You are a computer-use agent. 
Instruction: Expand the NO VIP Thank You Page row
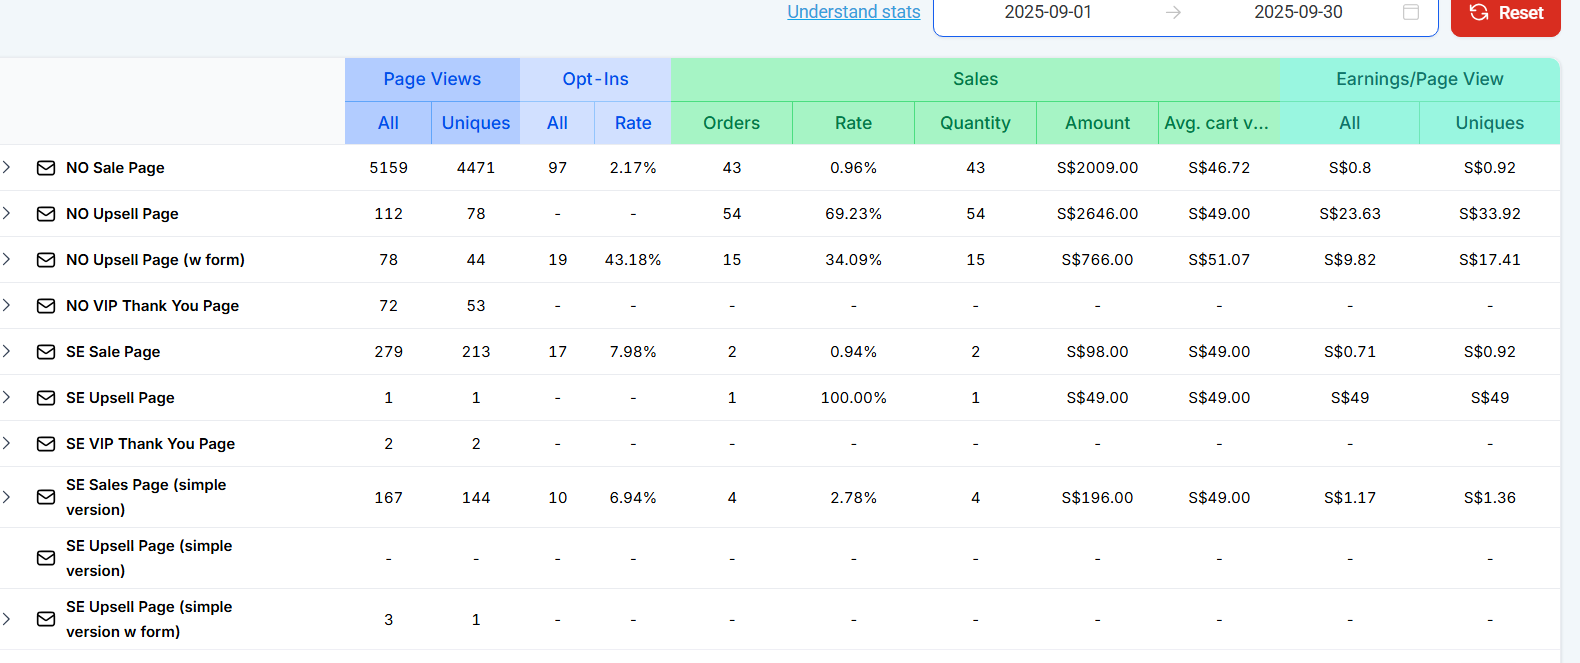coord(7,305)
